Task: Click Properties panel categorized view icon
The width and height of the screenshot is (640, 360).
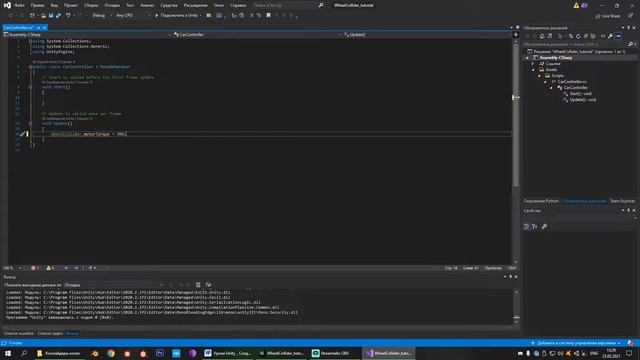Action: tap(527, 227)
